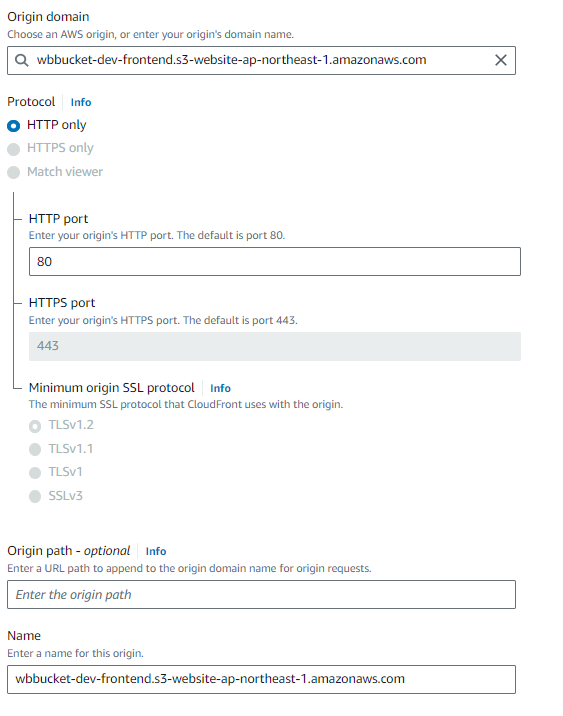Open the Protocol Info link
The width and height of the screenshot is (563, 716).
[x=81, y=102]
